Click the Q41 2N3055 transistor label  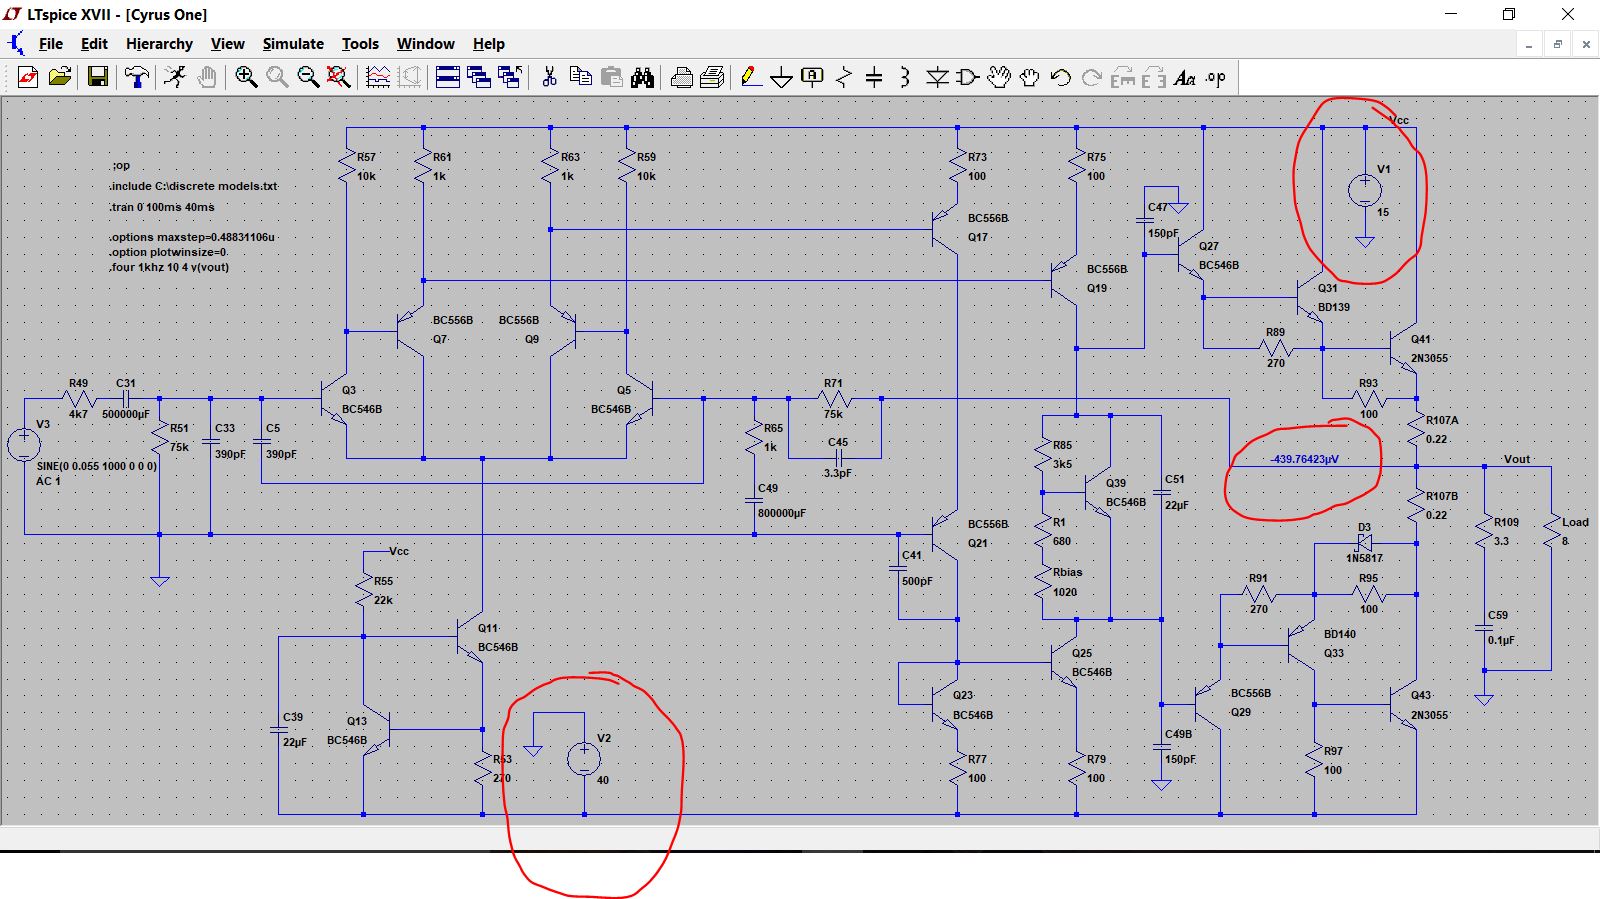tap(1429, 348)
